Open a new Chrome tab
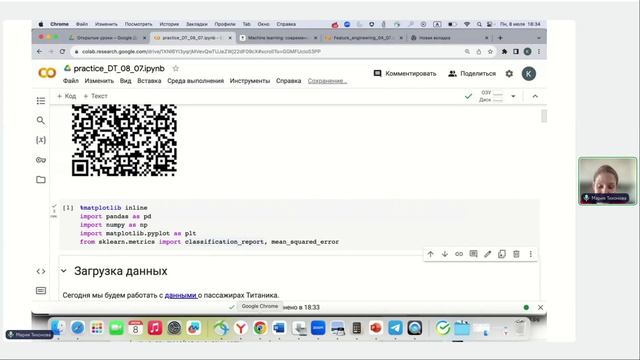 (500, 38)
